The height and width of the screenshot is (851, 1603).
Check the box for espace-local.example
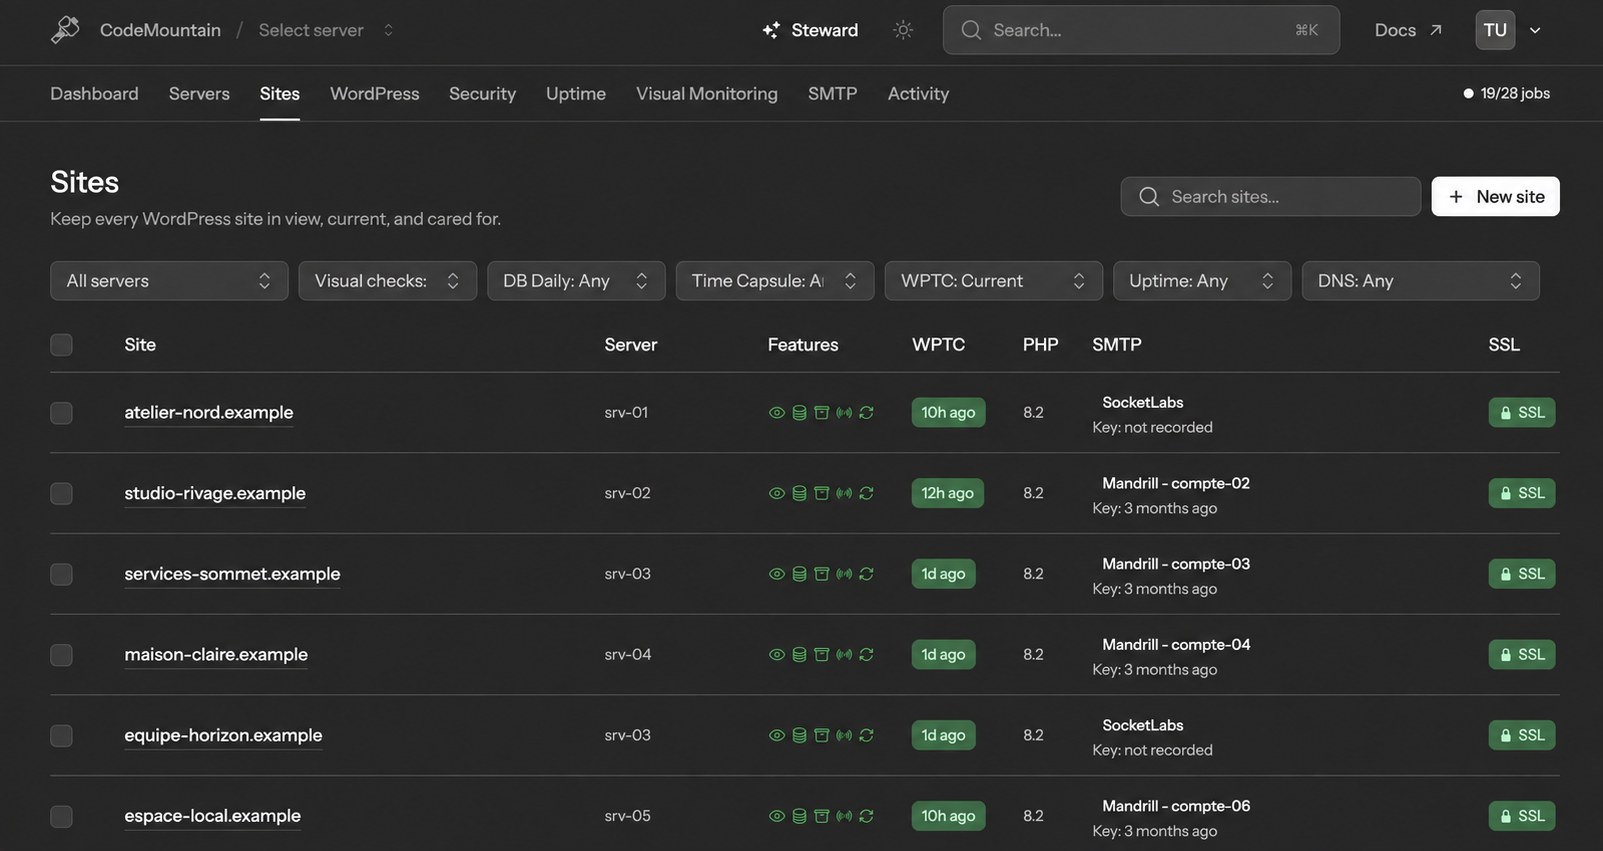click(61, 816)
